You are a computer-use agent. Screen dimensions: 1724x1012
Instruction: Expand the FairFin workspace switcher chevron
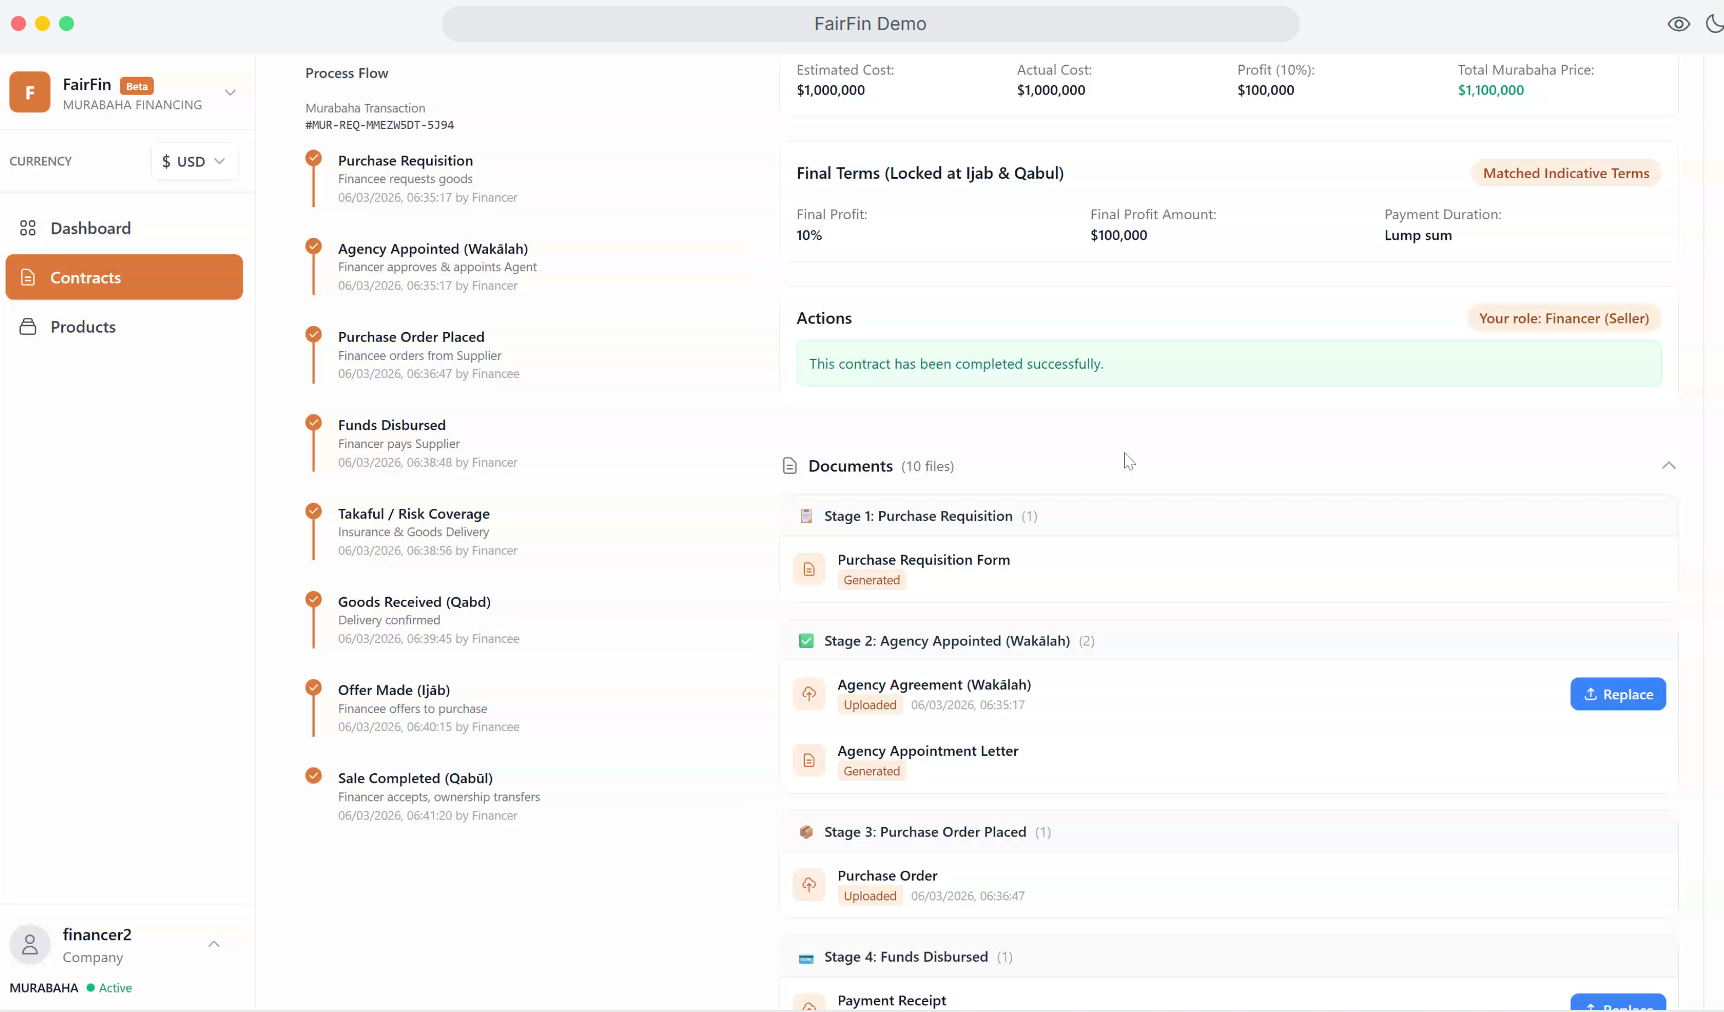click(230, 92)
